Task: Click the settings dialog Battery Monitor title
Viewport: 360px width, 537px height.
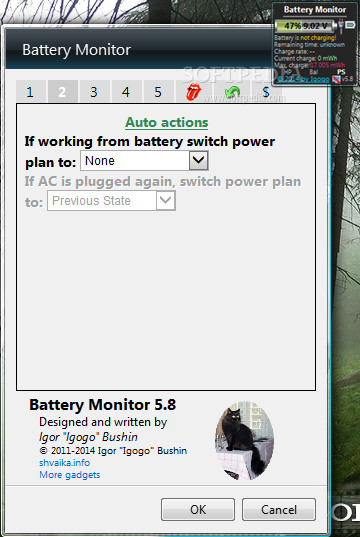Action: (76, 50)
